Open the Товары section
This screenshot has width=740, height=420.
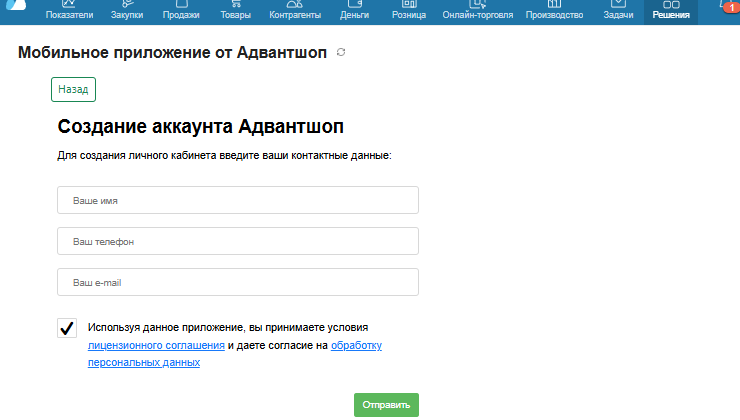click(x=235, y=10)
